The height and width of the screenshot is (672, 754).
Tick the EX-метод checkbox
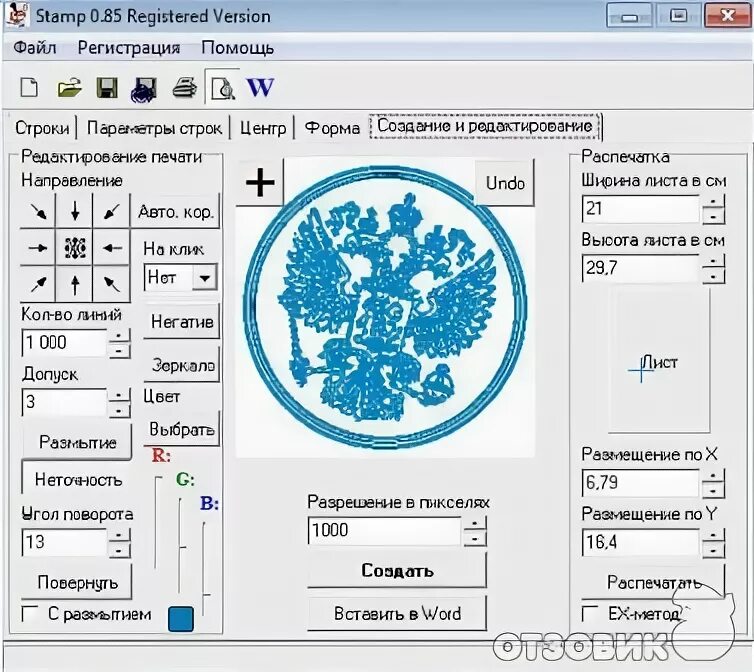590,614
